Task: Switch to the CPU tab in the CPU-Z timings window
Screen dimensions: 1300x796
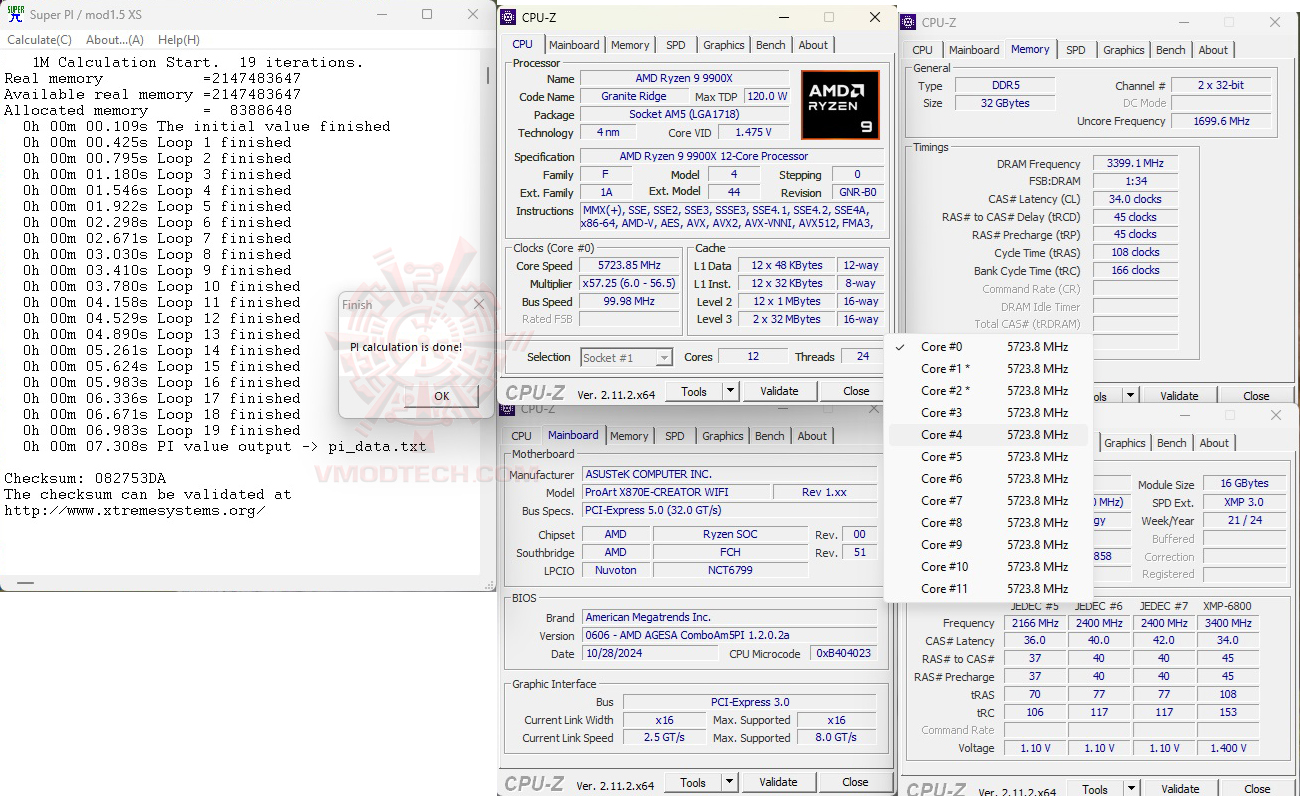Action: 923,50
